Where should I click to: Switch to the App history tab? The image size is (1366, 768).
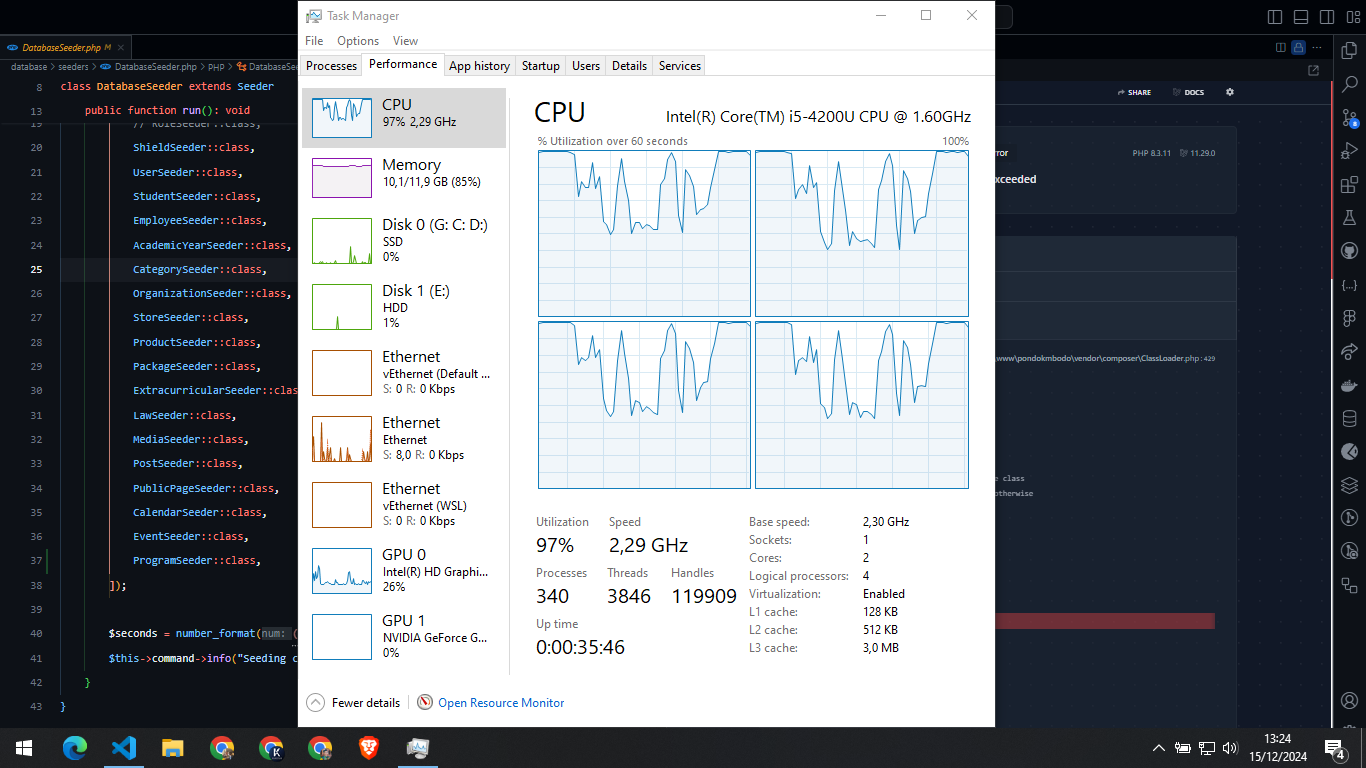[x=479, y=66]
